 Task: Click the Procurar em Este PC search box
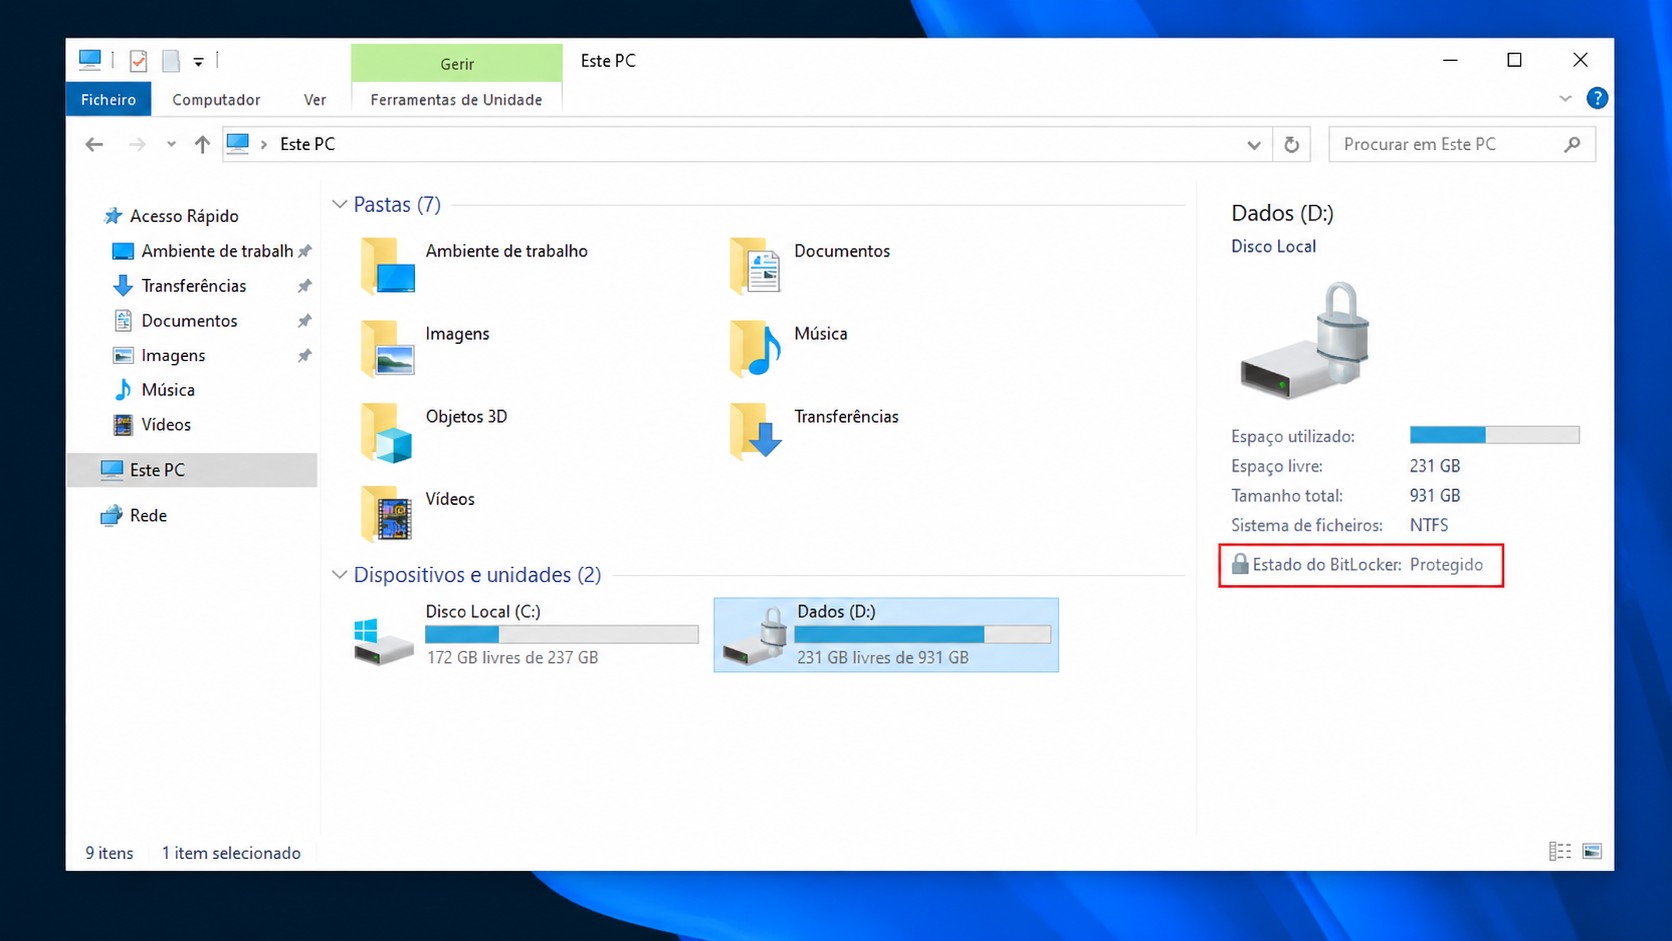click(1461, 144)
